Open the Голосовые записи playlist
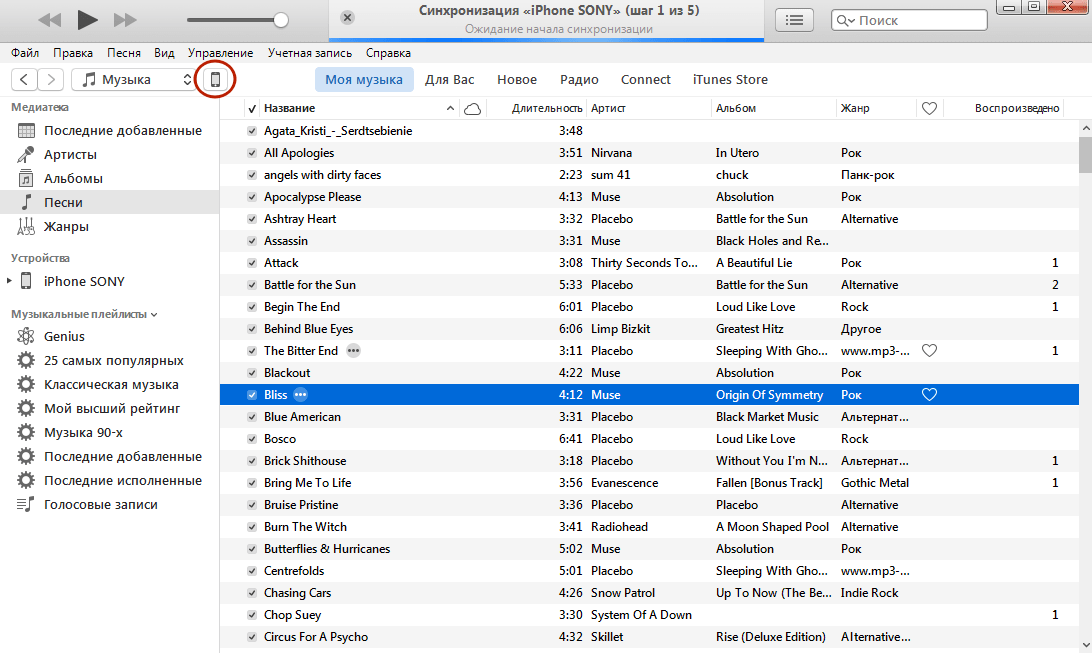The width and height of the screenshot is (1092, 653). [x=109, y=505]
